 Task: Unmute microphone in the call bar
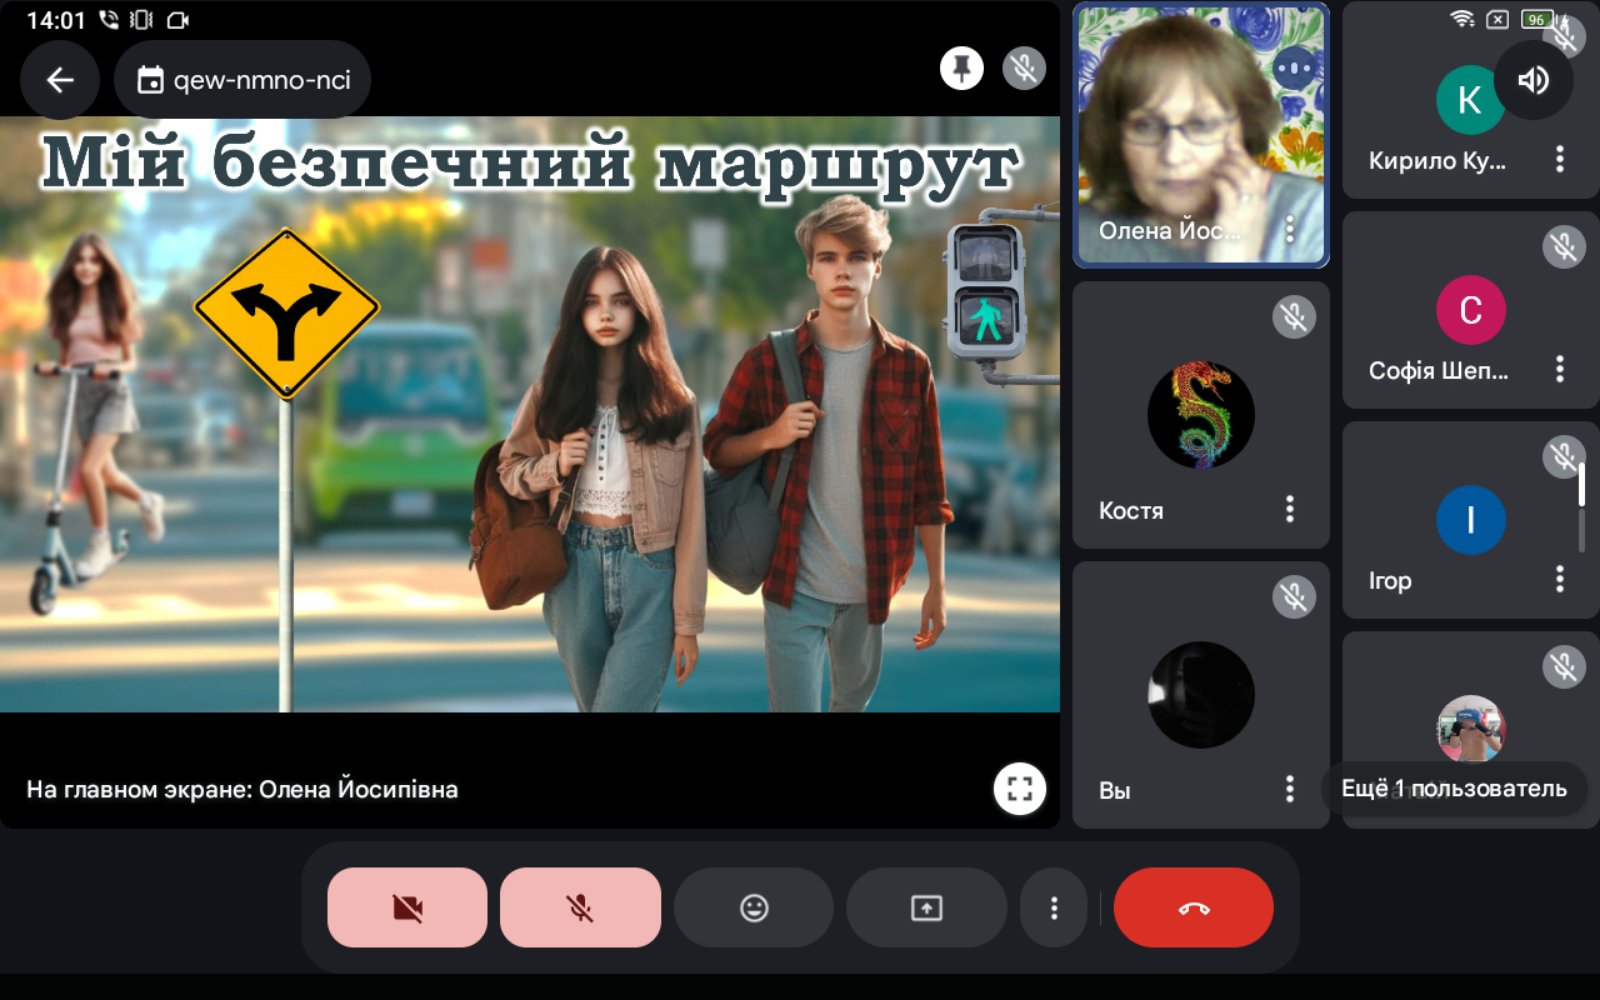tap(580, 908)
